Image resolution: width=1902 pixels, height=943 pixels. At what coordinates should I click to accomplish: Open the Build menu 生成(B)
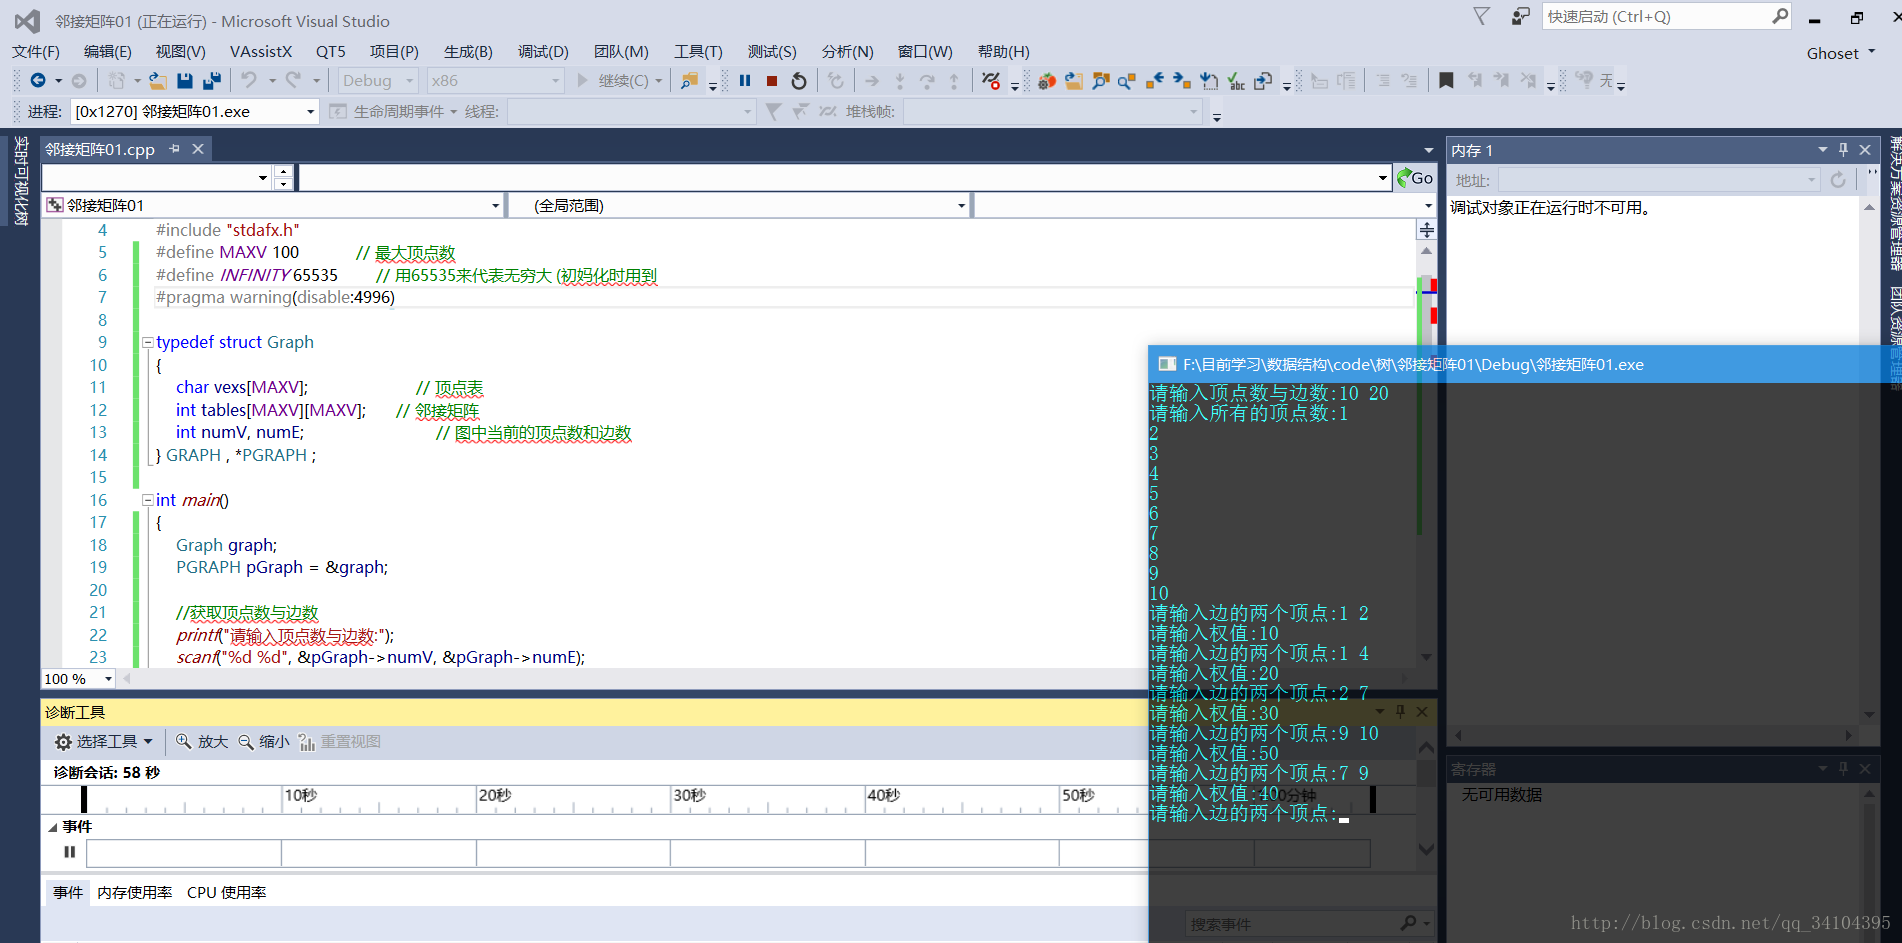click(468, 51)
